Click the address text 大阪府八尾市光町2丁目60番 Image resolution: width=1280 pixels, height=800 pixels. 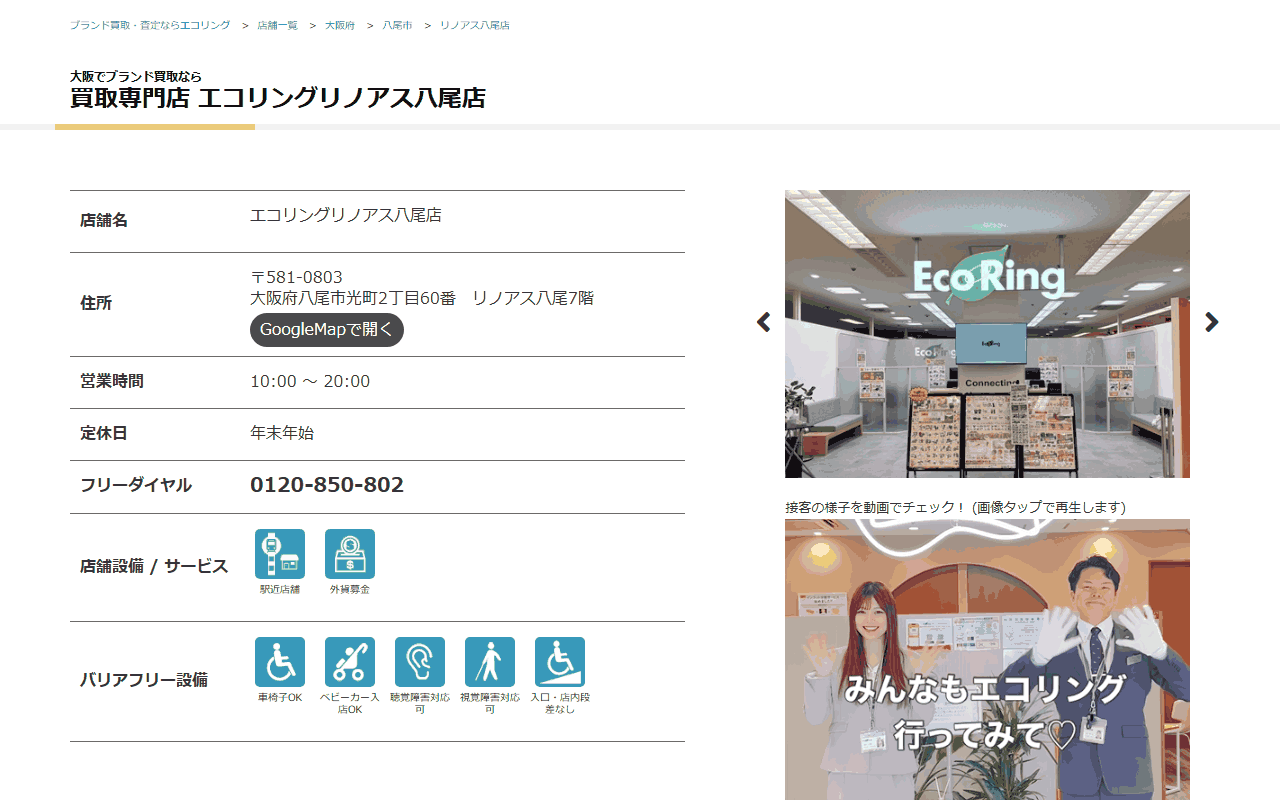coord(353,298)
